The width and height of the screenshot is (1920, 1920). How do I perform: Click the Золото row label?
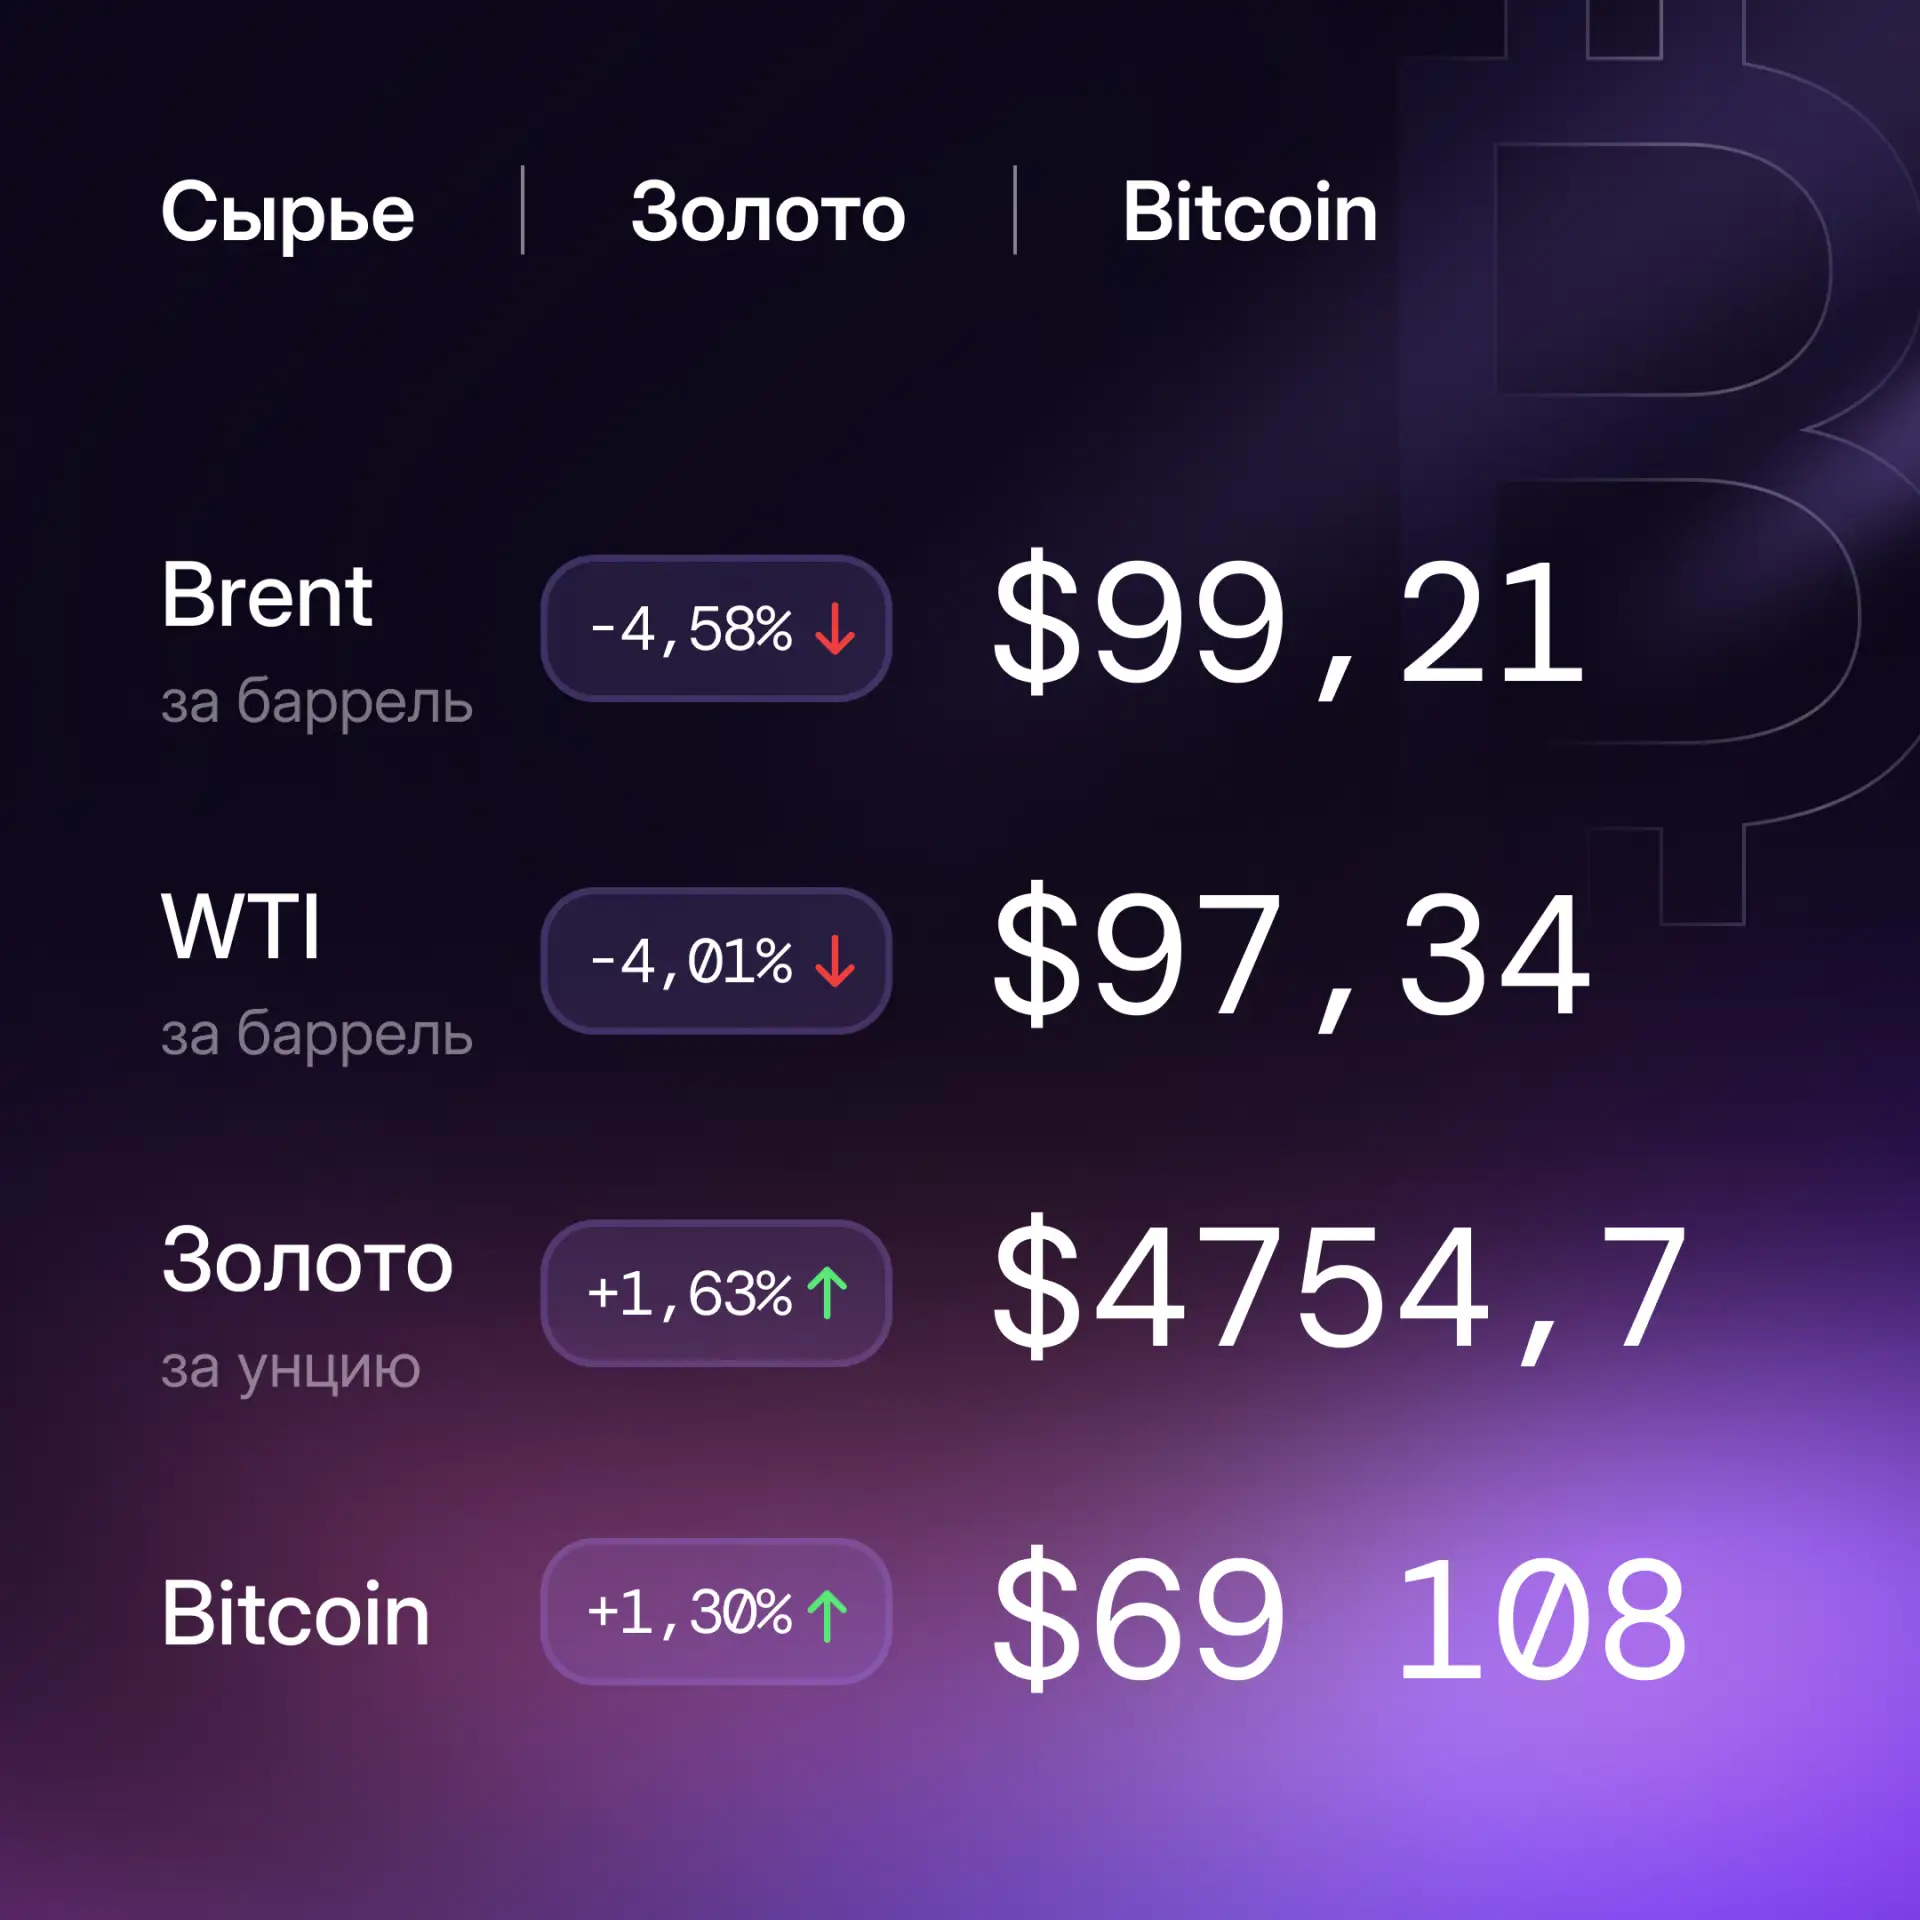[307, 1262]
